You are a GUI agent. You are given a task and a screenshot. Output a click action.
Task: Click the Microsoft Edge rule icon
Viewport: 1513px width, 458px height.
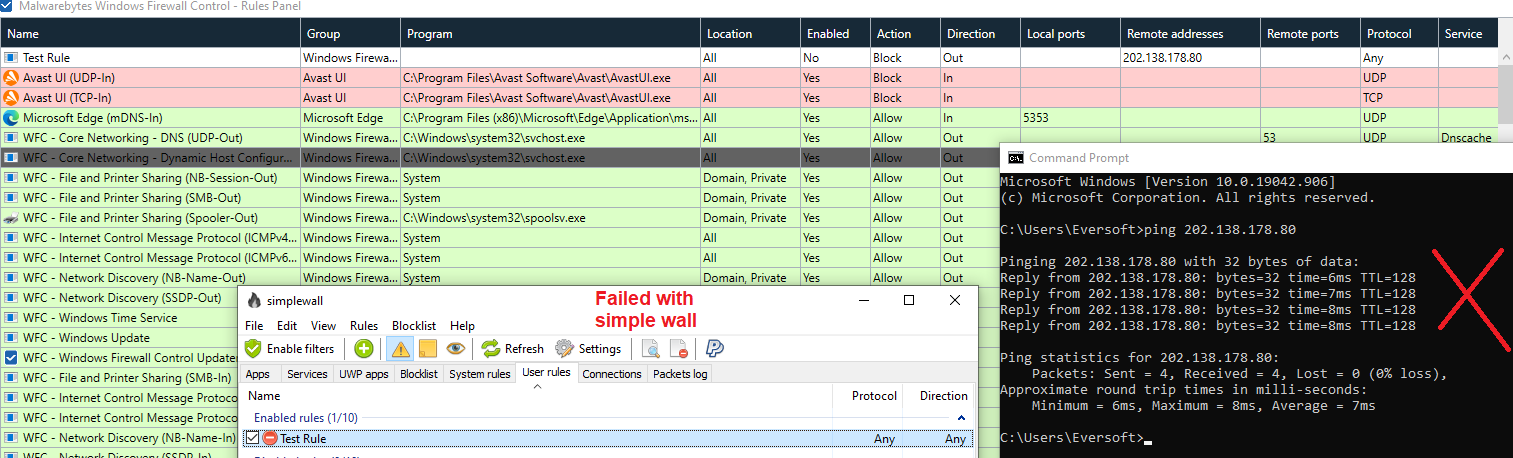(11, 118)
